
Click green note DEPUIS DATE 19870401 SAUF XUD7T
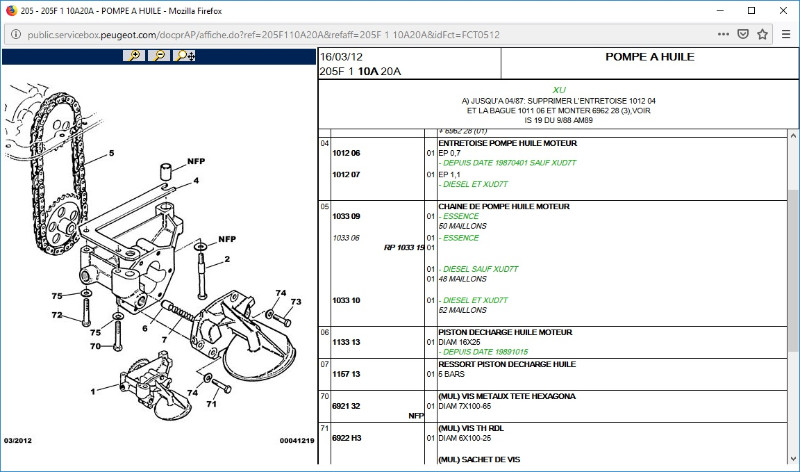[507, 163]
